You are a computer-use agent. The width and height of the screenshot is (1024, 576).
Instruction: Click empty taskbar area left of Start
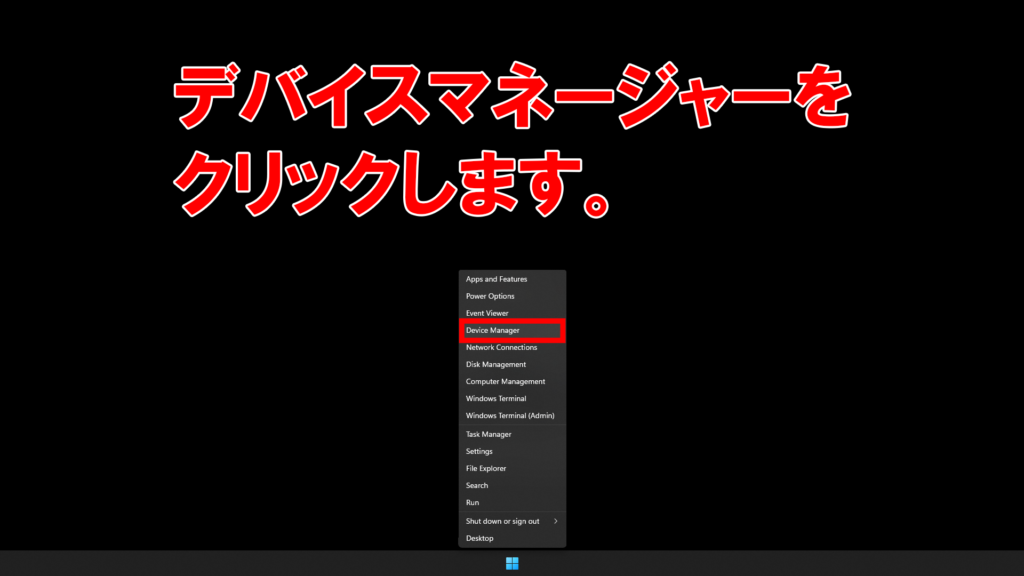pos(250,563)
